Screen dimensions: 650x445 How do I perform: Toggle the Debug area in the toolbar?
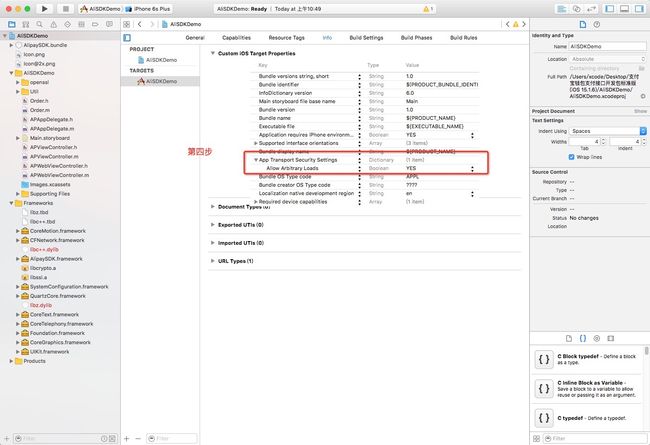click(x=625, y=9)
